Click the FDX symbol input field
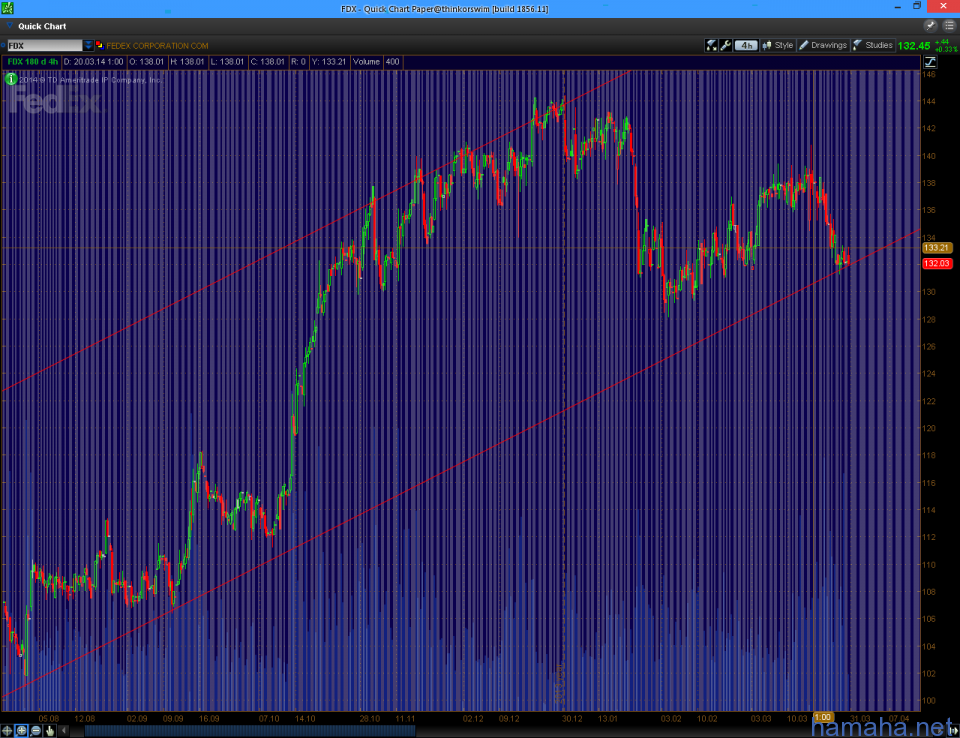This screenshot has height=738, width=960. 44,45
